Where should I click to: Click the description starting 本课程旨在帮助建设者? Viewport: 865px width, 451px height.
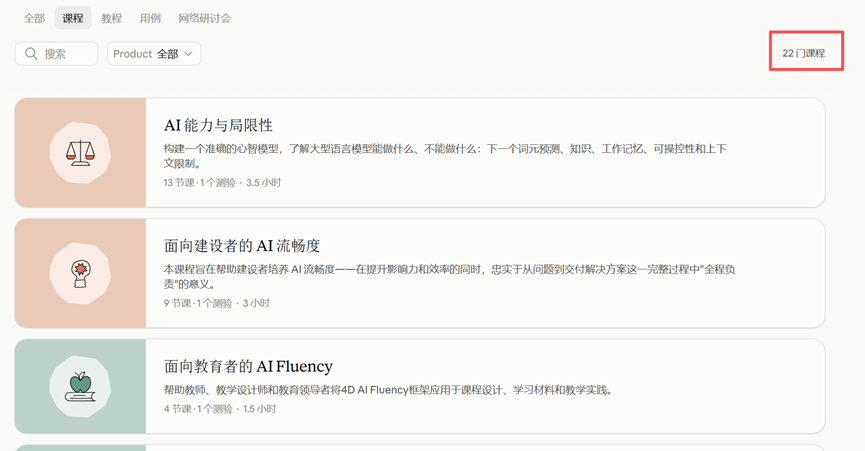point(450,277)
